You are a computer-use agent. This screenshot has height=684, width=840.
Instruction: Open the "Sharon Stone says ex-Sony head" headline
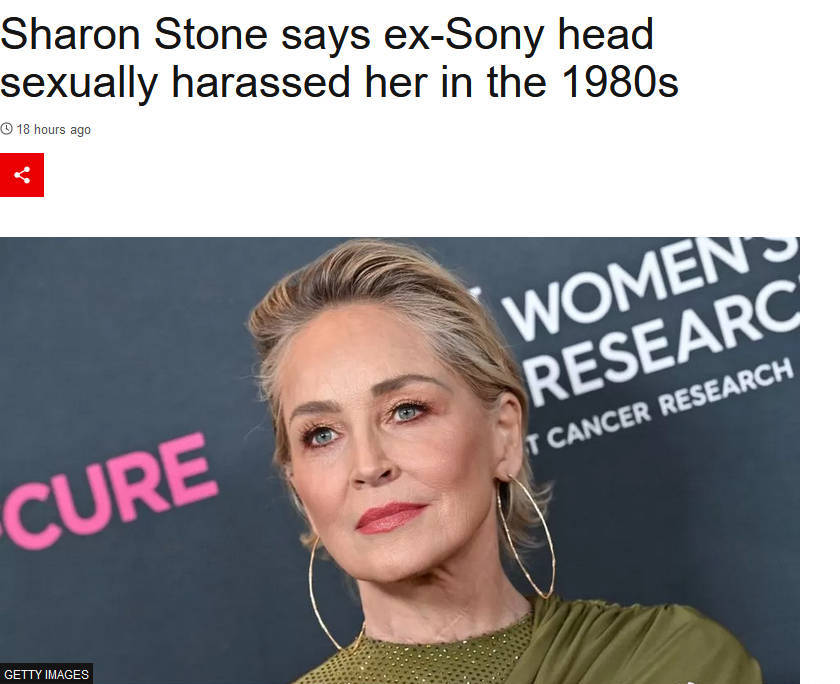(327, 35)
